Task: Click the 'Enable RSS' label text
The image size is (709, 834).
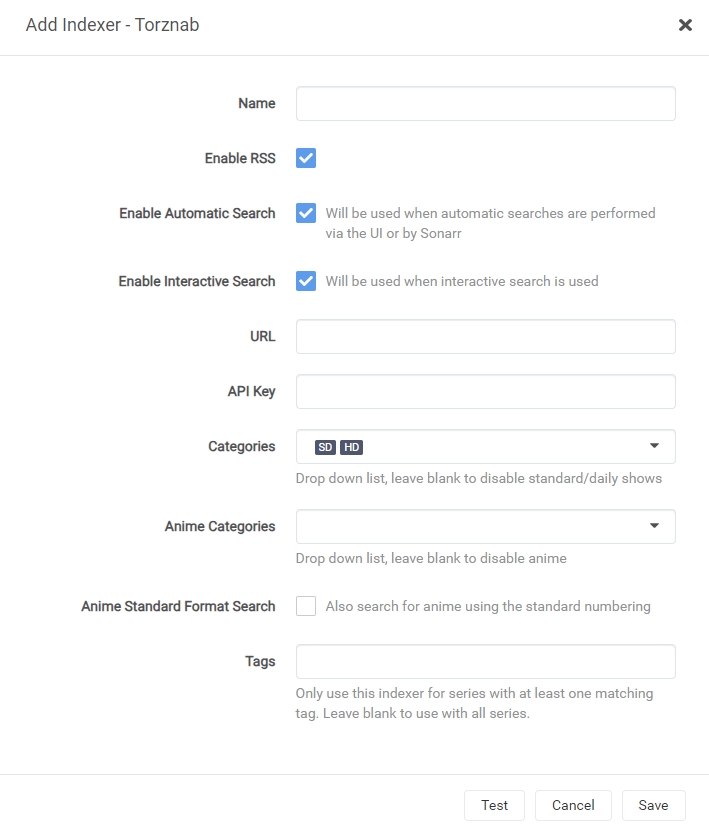Action: [240, 158]
